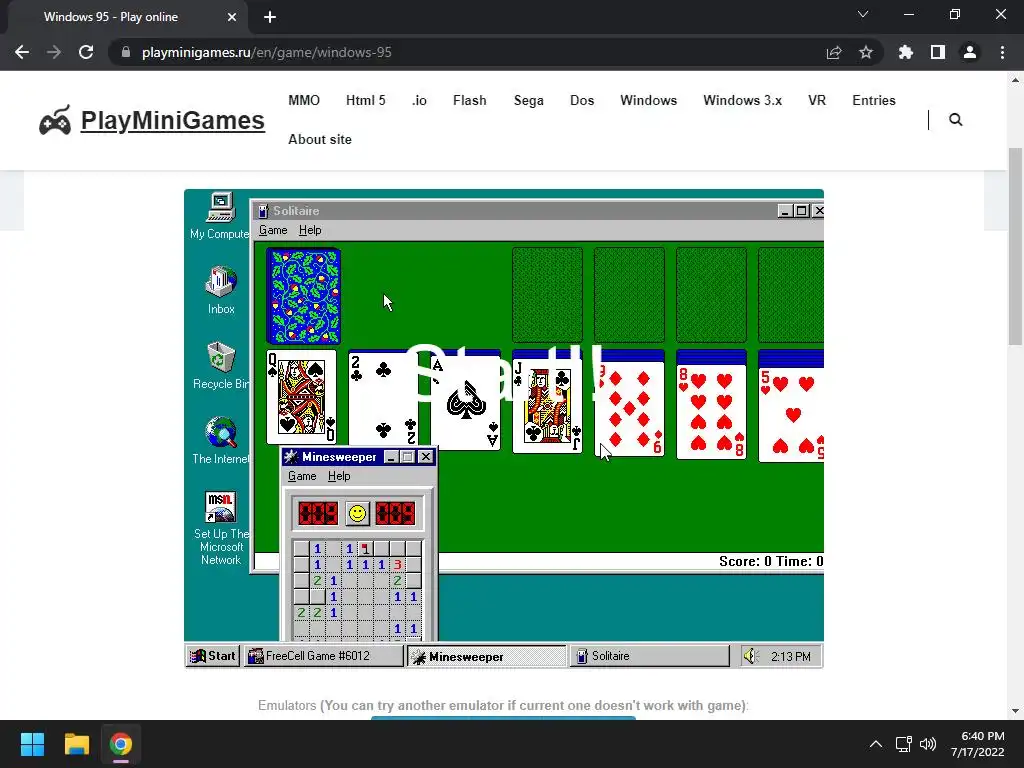
Task: Open Windows host Start menu button
Action: 32,744
